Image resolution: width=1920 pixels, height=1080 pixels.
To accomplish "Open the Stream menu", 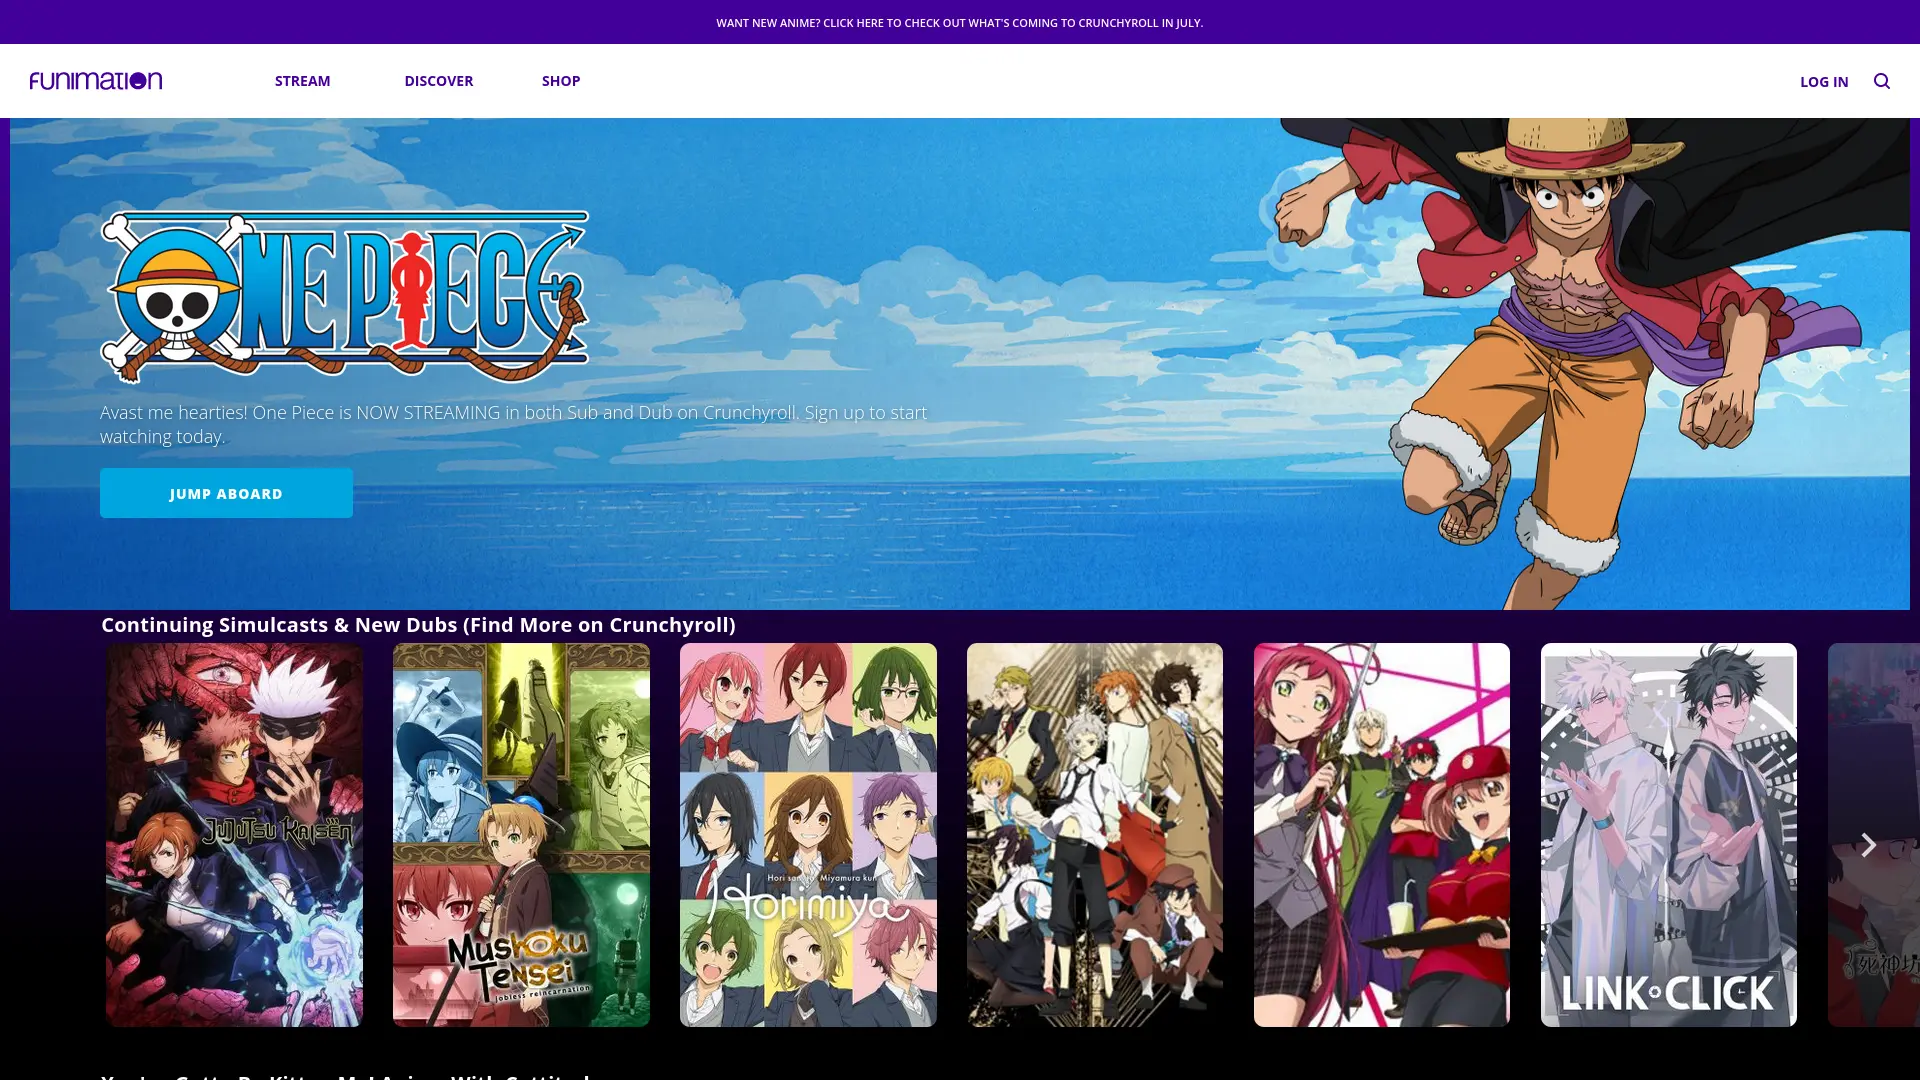I will click(x=302, y=81).
